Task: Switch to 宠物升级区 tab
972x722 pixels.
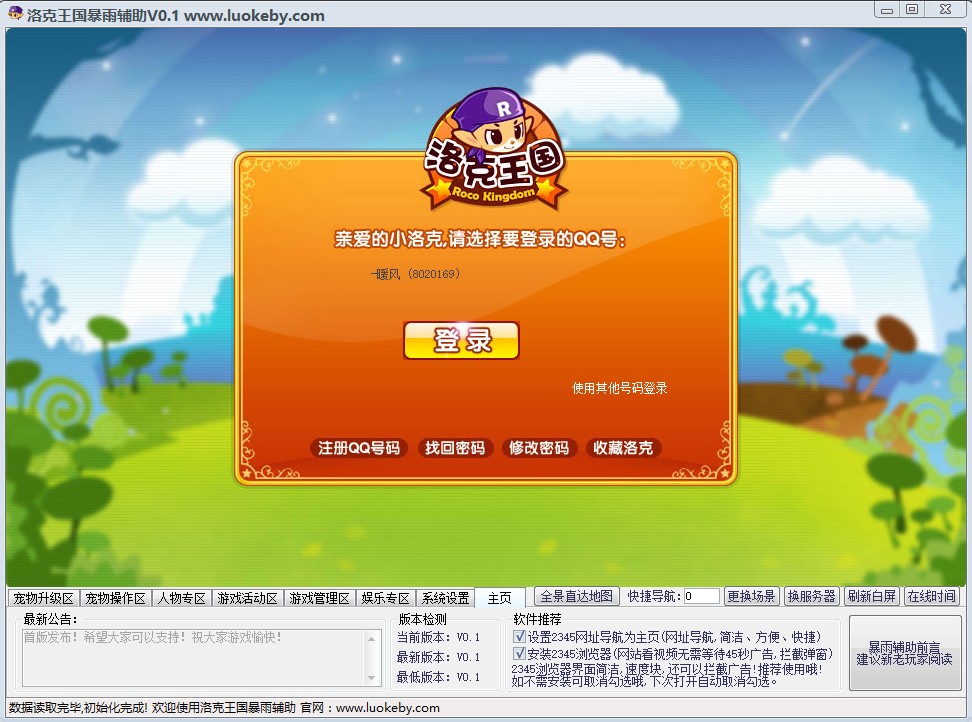Action: [43, 598]
